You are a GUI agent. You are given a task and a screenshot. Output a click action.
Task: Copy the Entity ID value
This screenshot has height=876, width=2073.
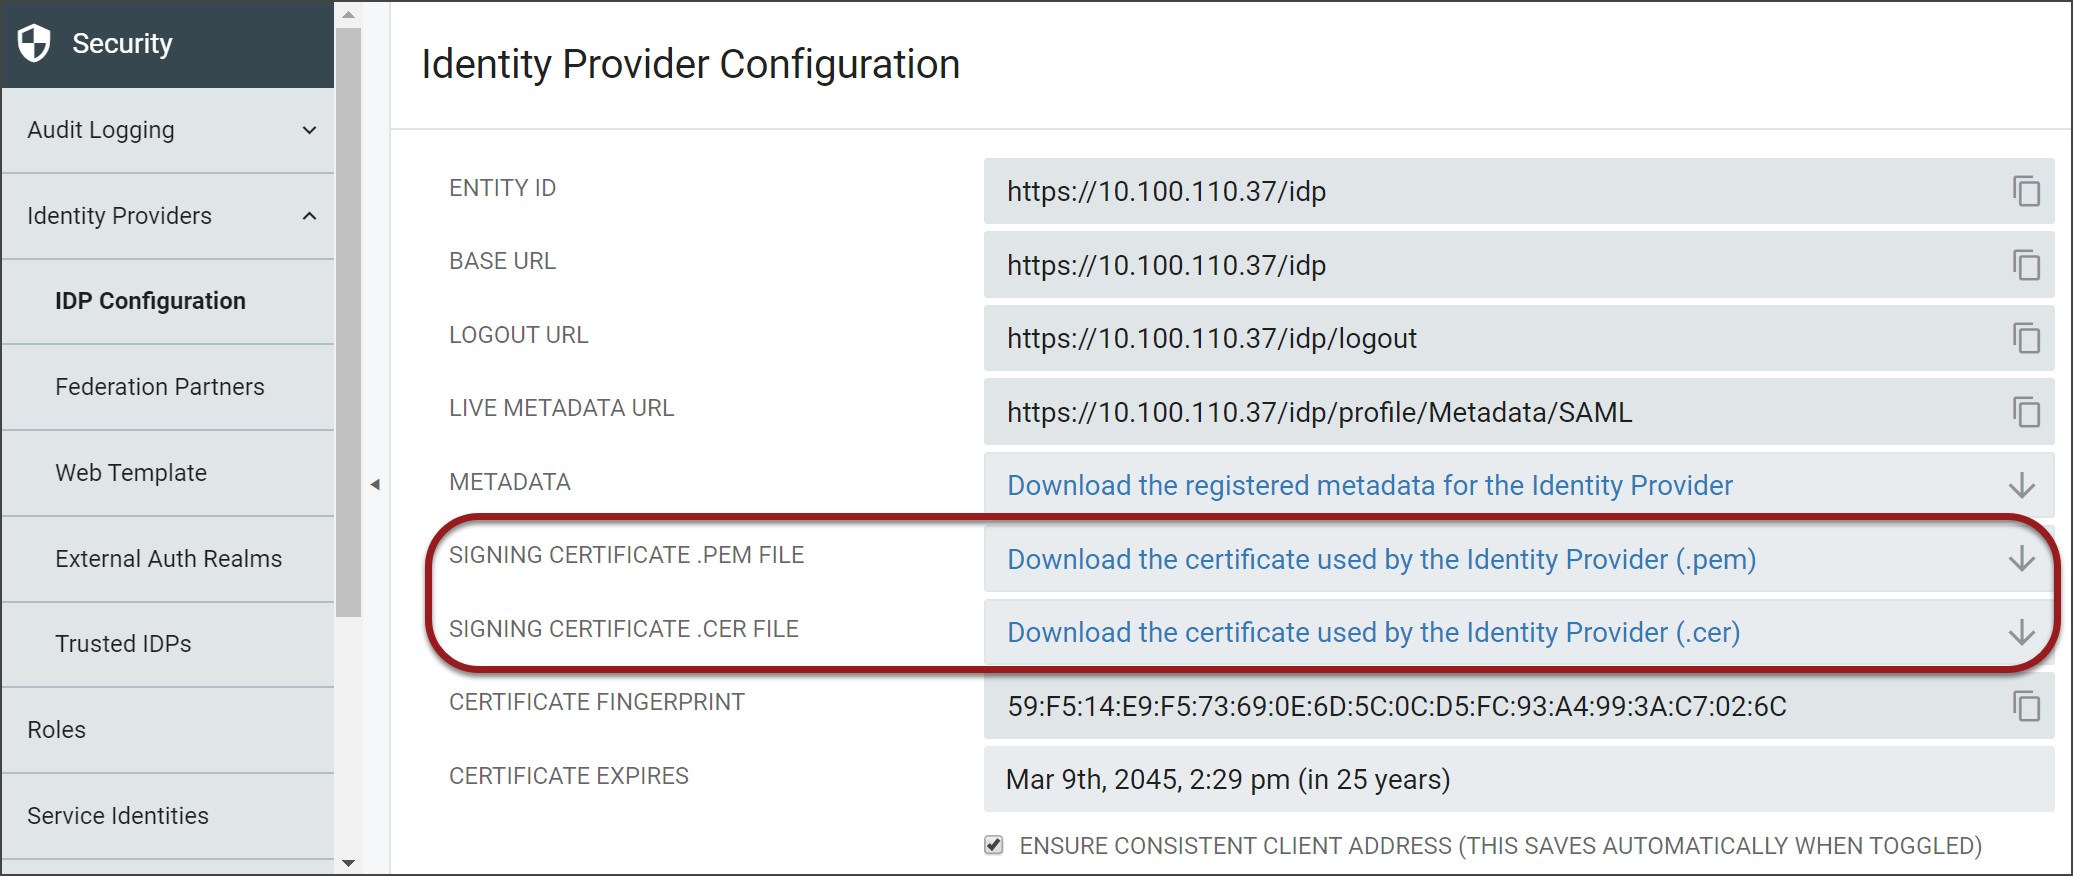[2026, 191]
